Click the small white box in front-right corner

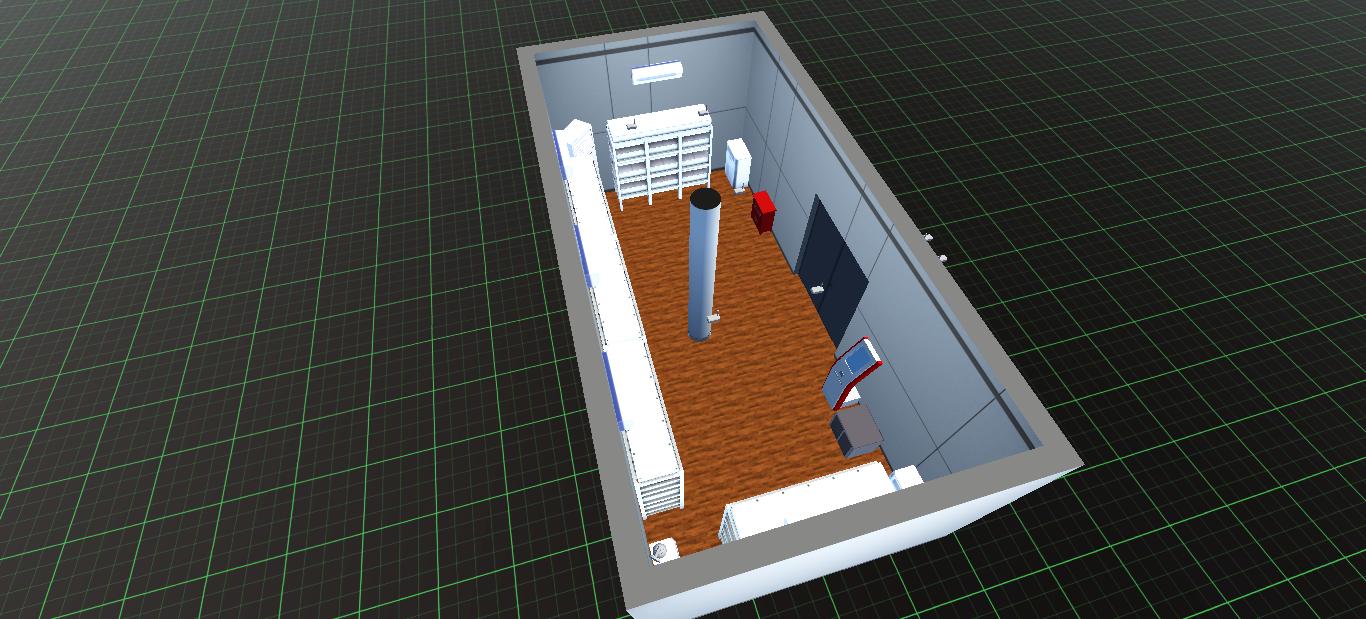907,477
